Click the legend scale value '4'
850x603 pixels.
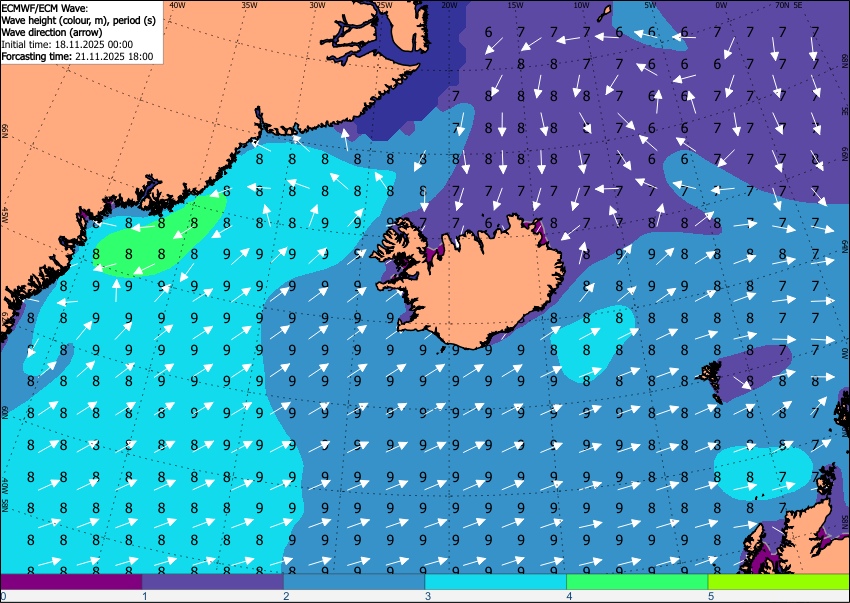tap(569, 596)
